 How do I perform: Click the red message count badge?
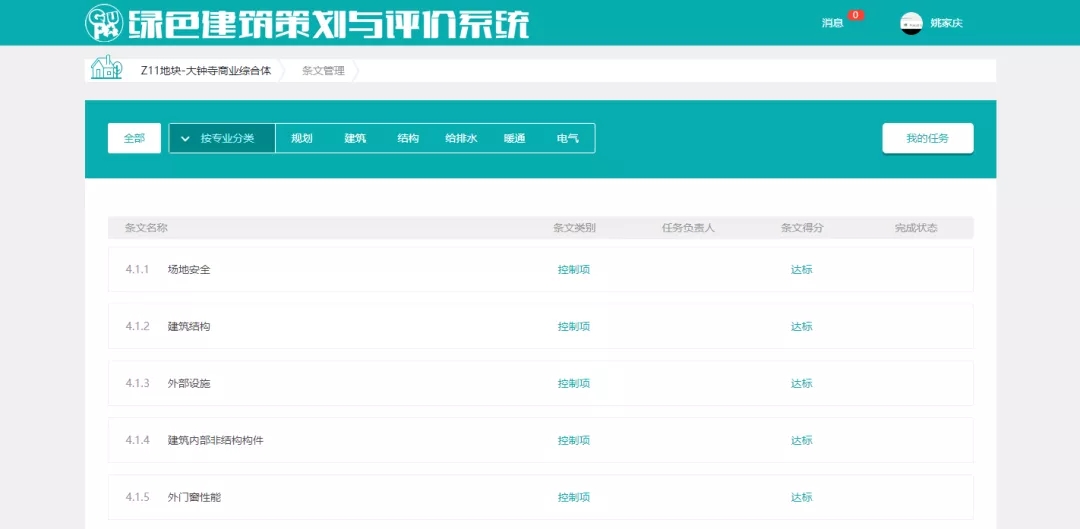[x=855, y=15]
